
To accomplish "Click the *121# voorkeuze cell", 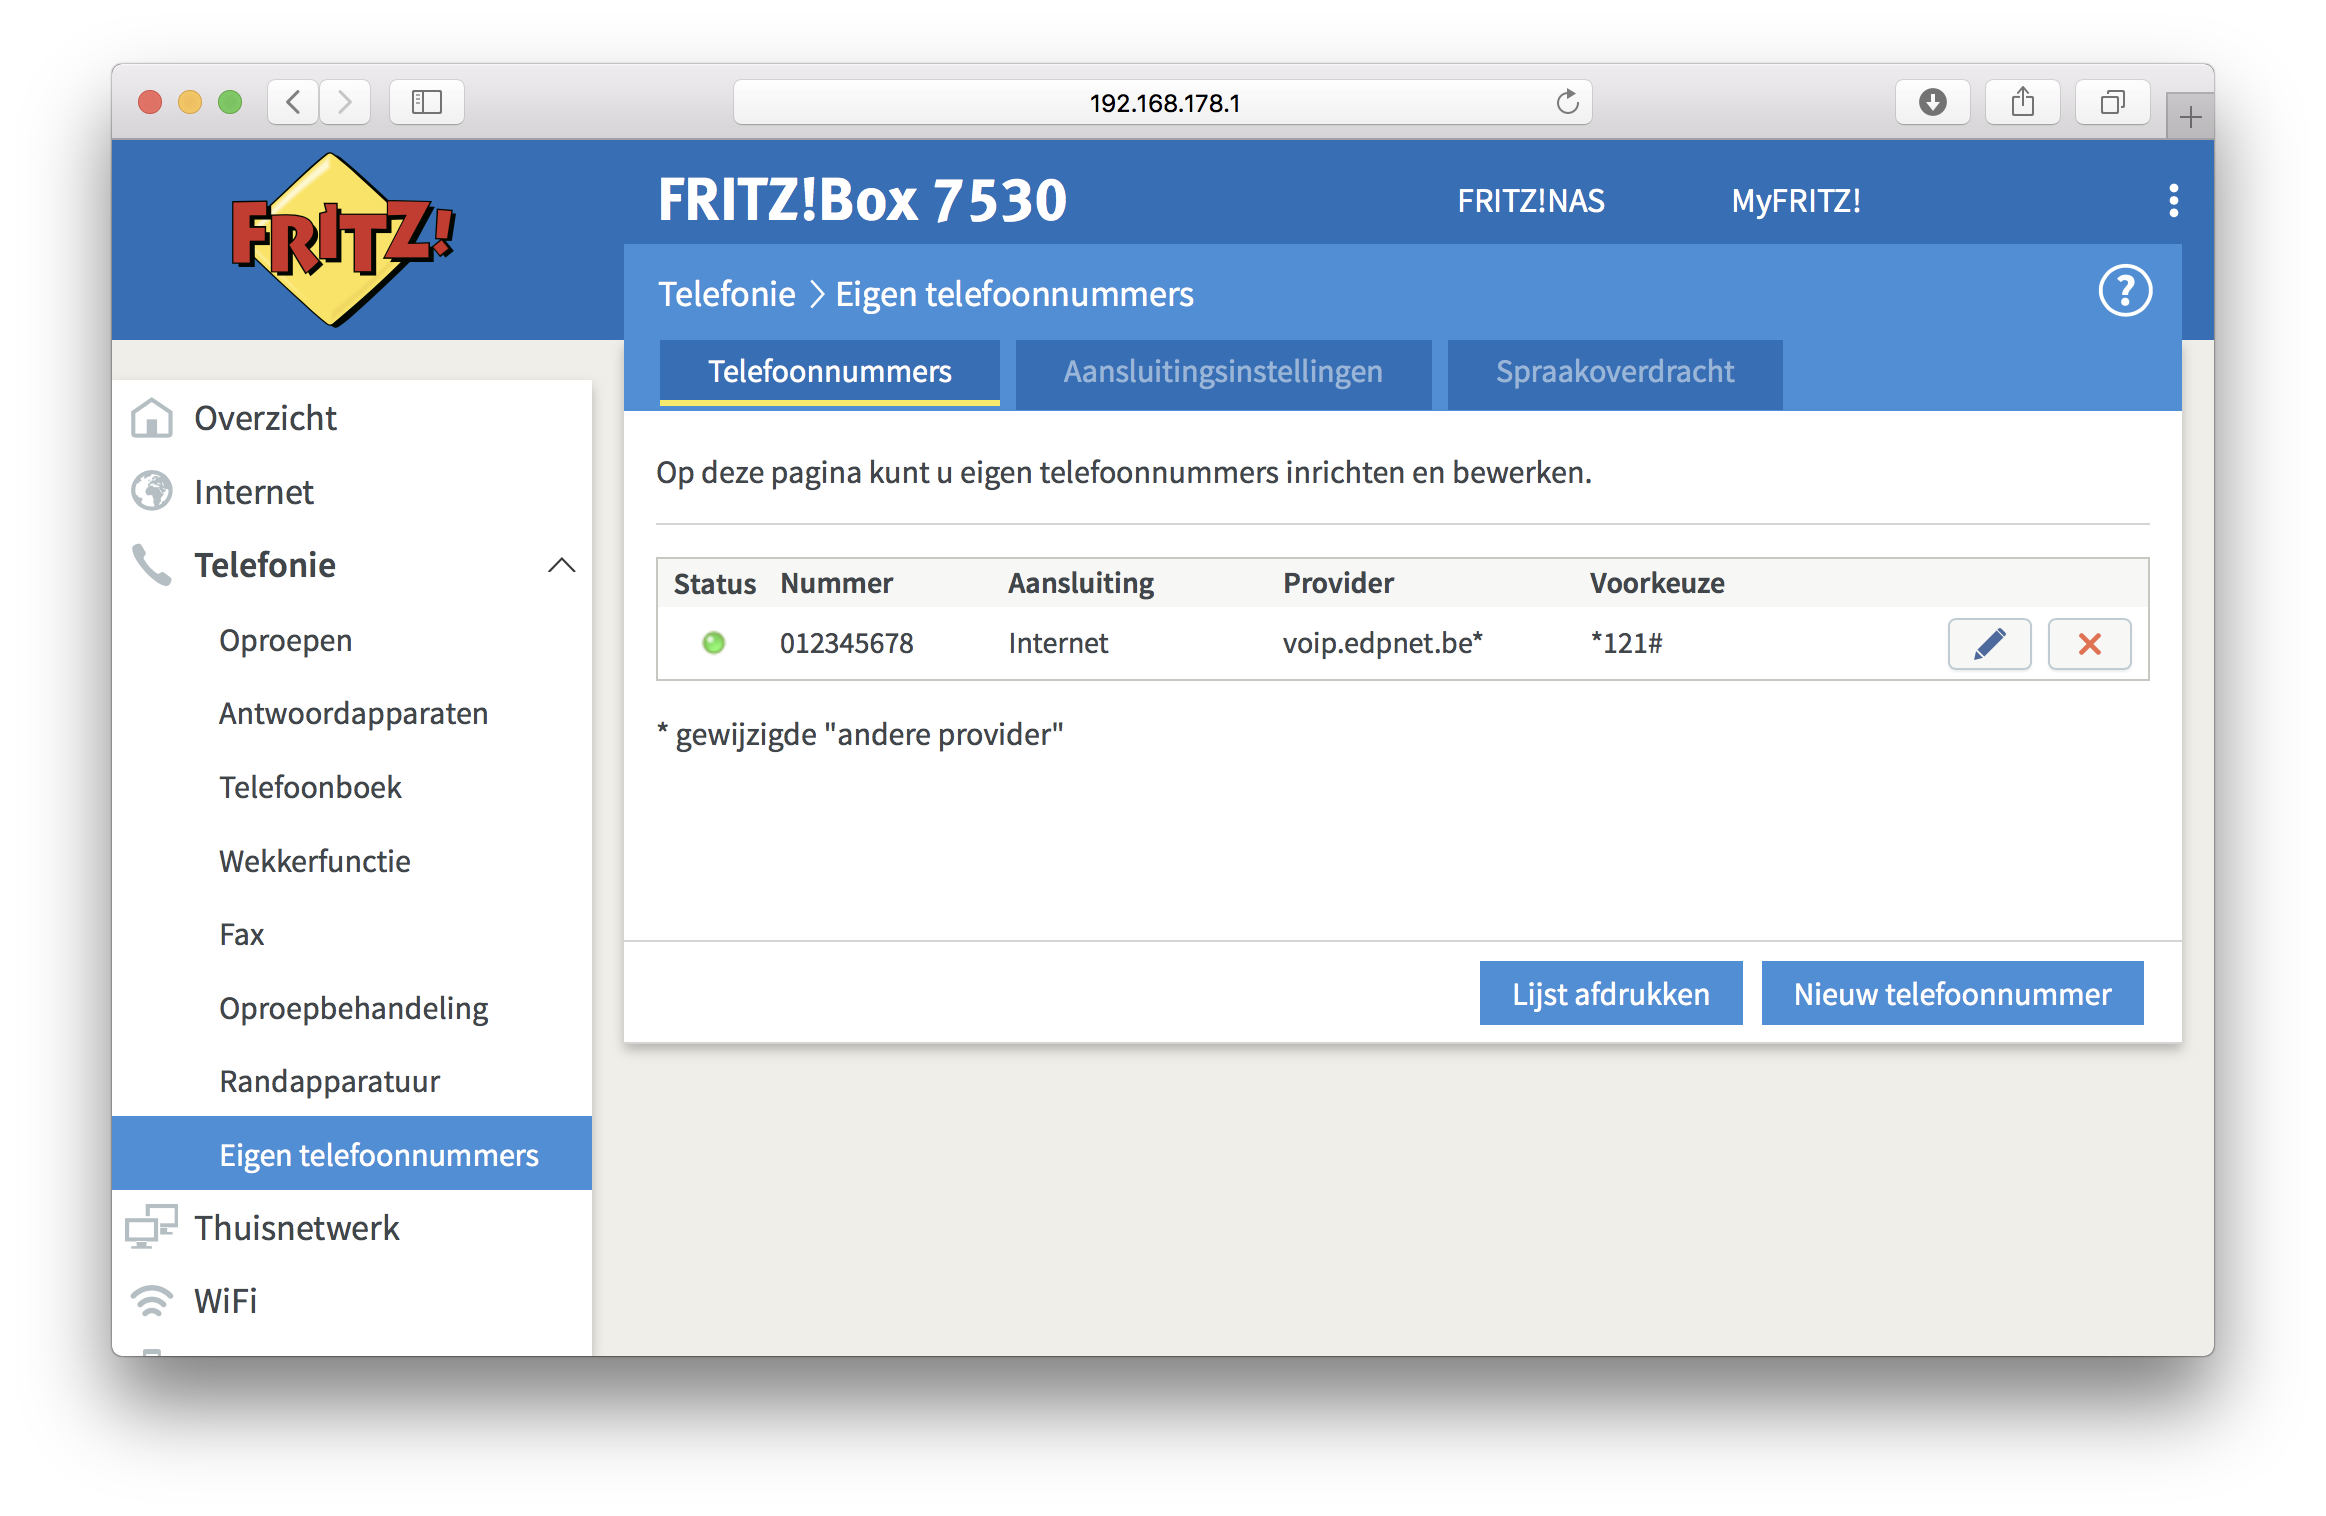I will pos(1626,643).
